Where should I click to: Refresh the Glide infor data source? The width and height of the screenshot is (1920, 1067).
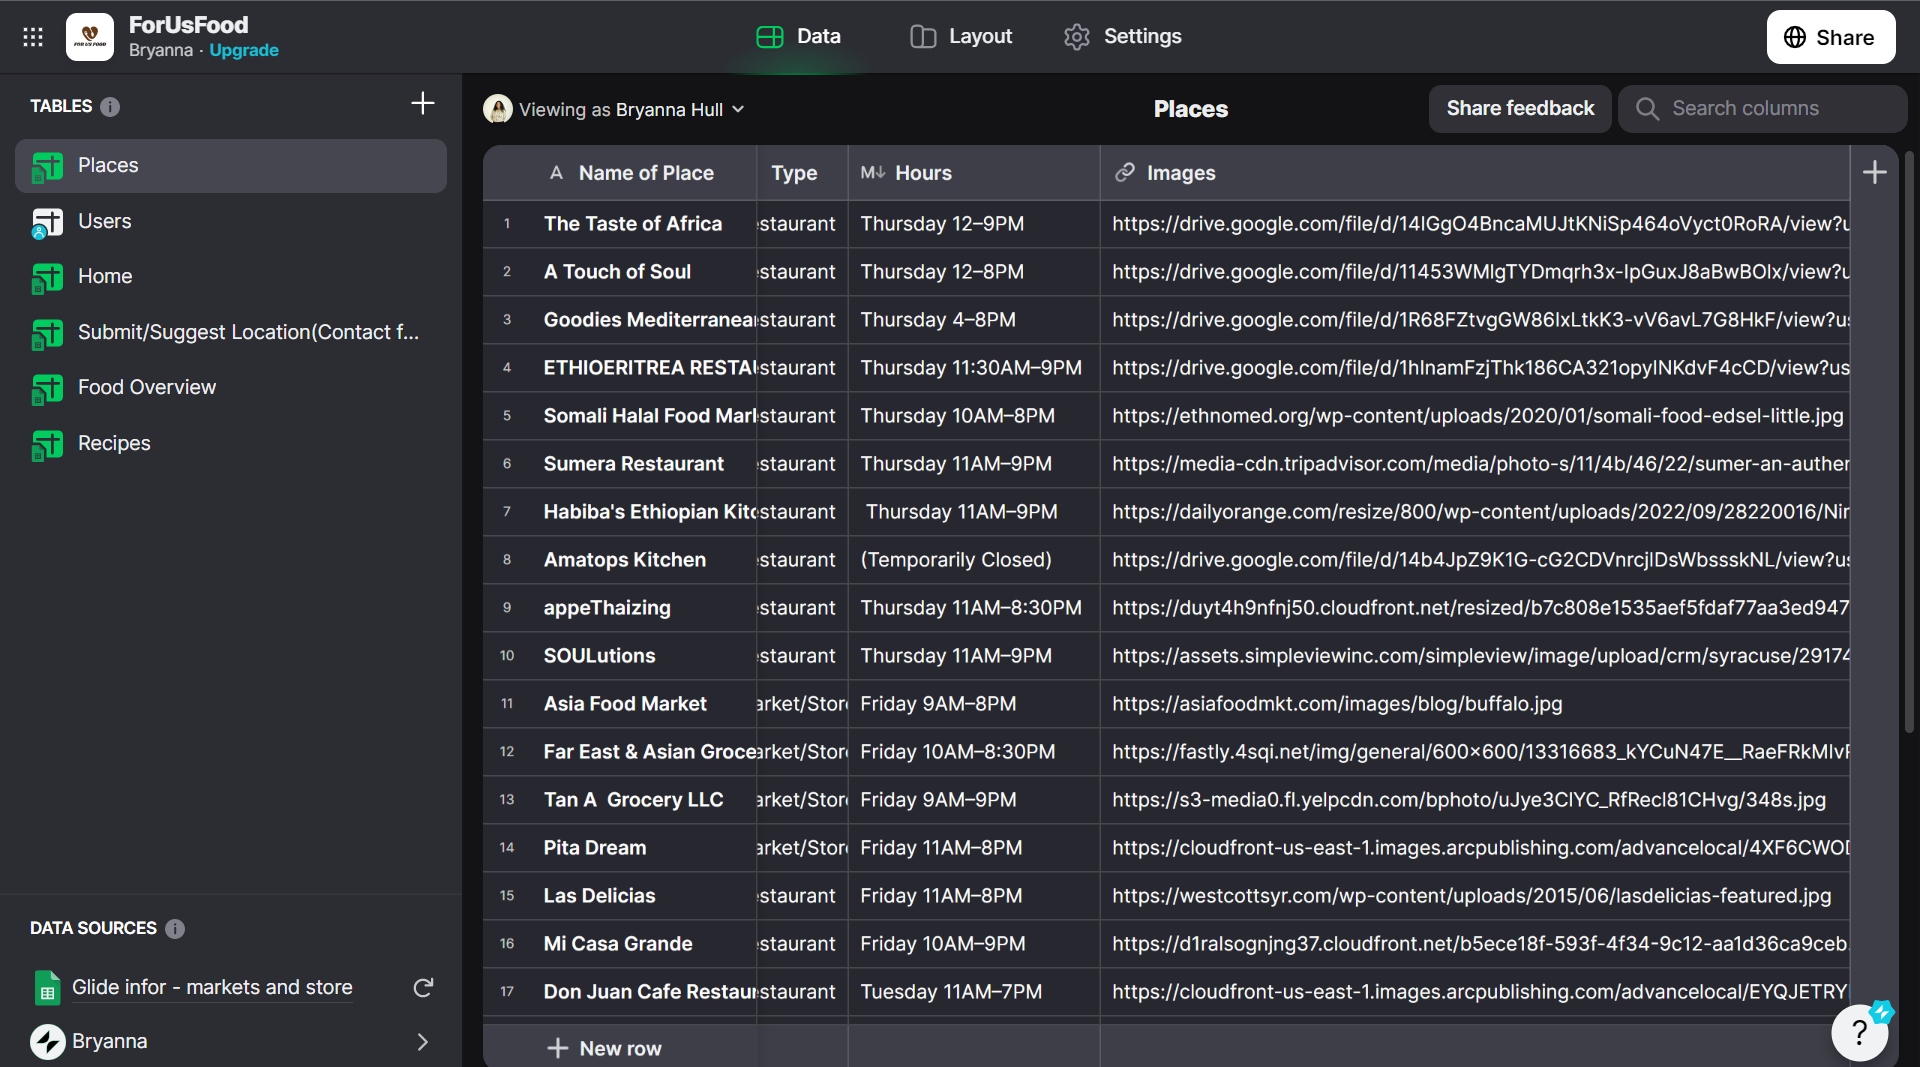423,988
